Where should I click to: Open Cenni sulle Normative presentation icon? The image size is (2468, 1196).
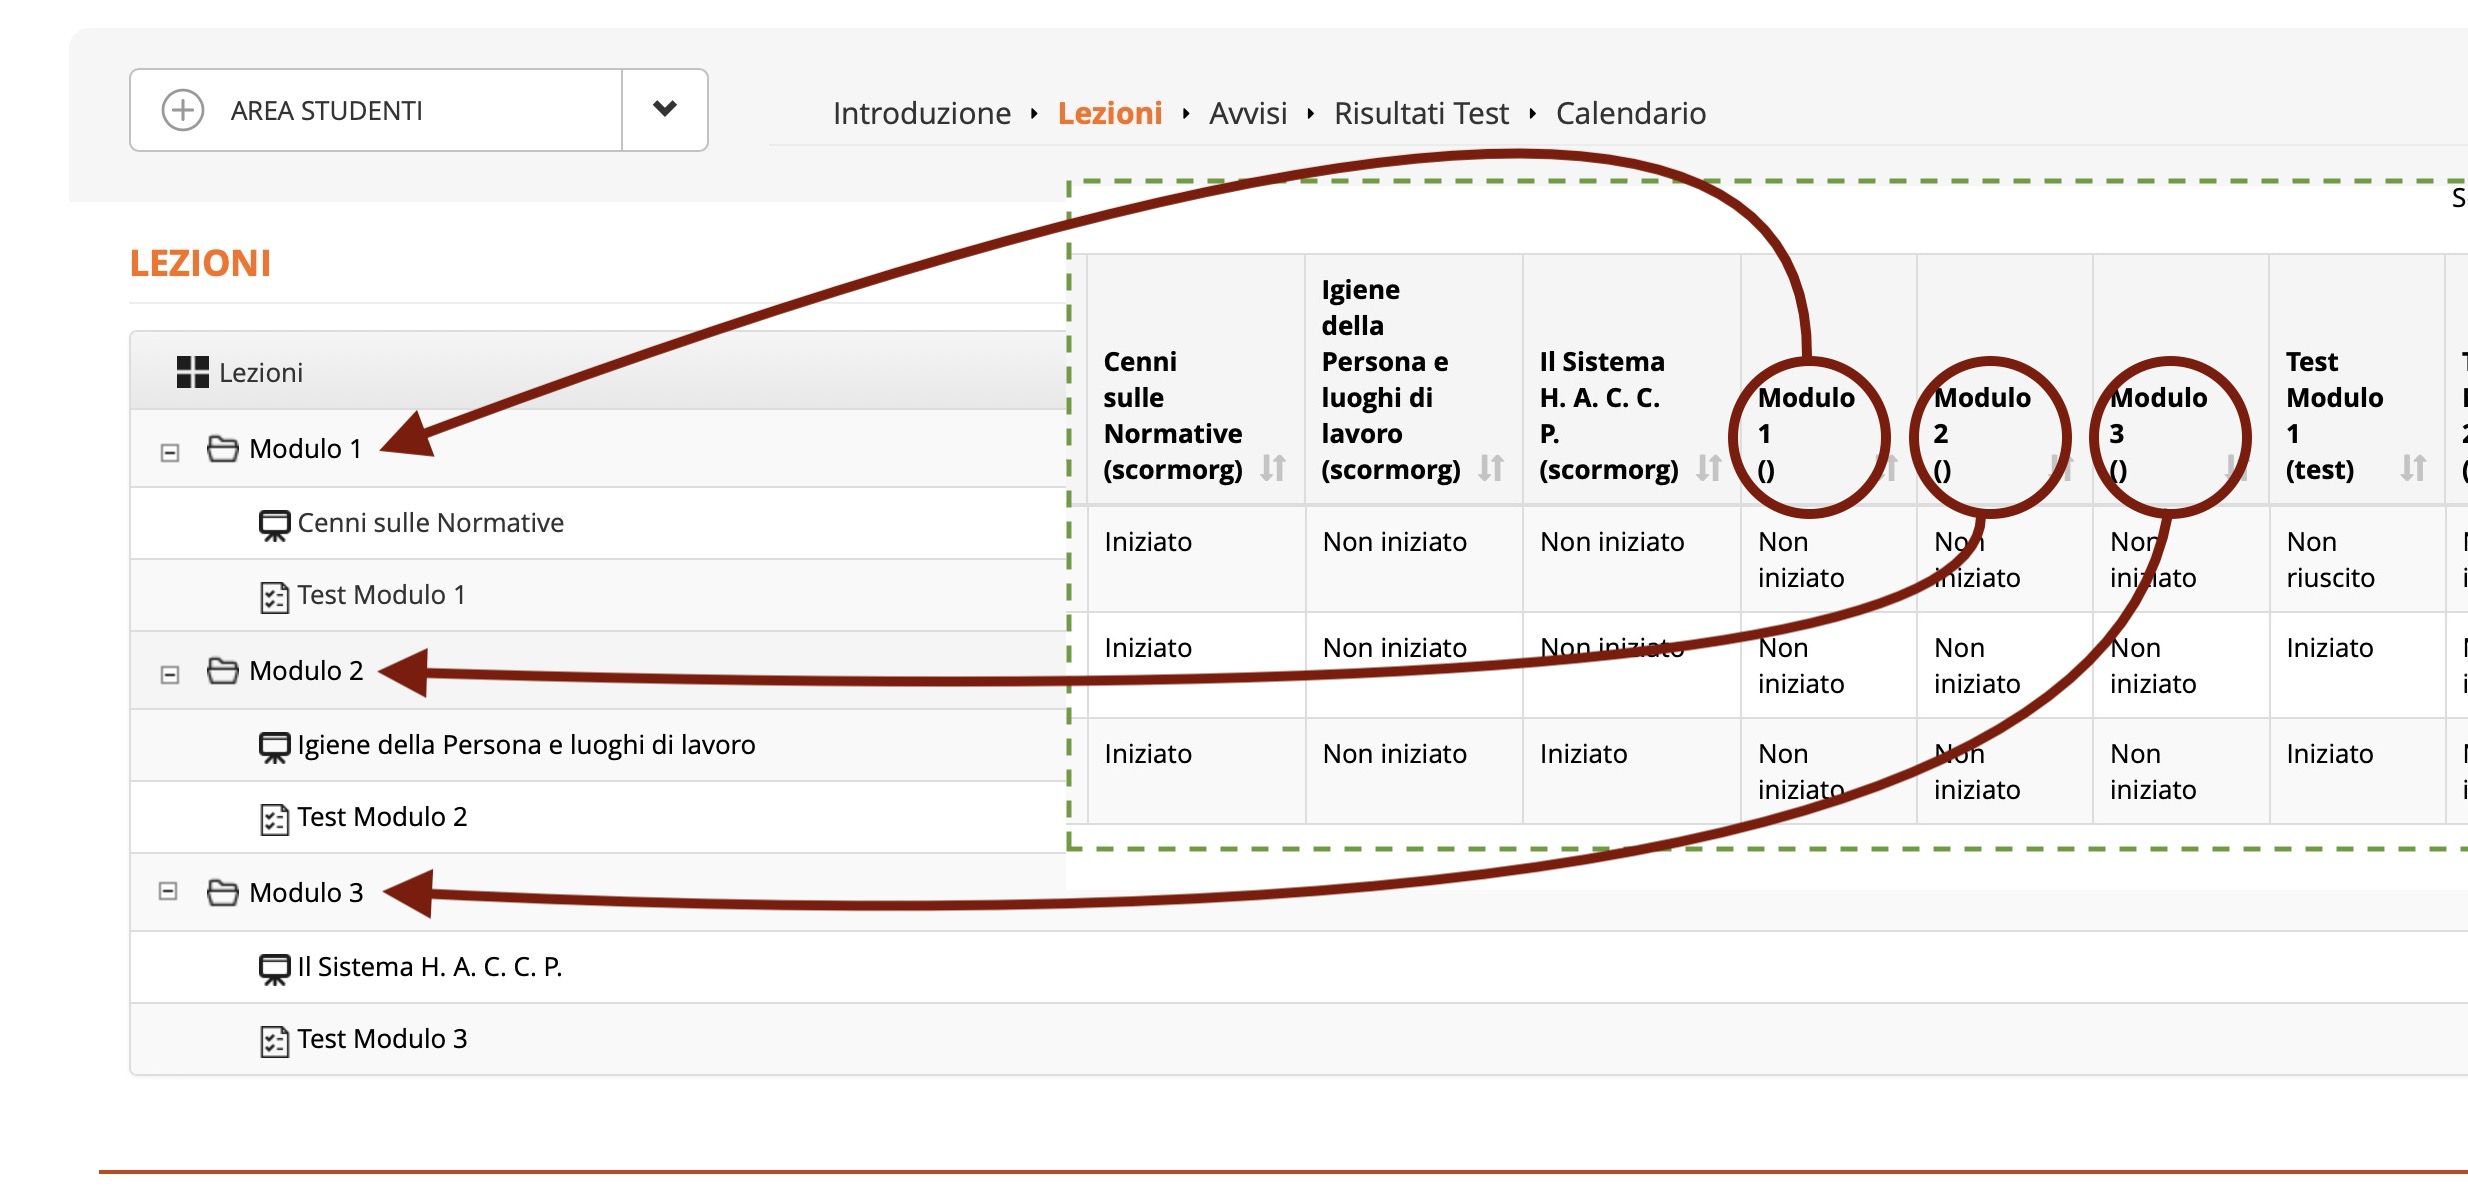coord(274,524)
